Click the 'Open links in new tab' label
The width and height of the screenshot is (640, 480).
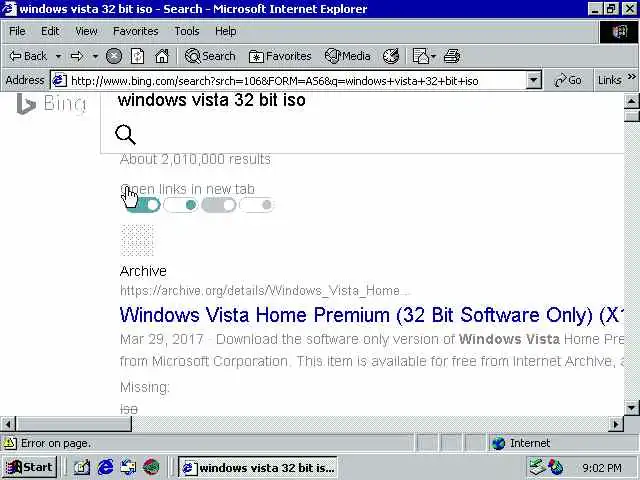click(187, 189)
